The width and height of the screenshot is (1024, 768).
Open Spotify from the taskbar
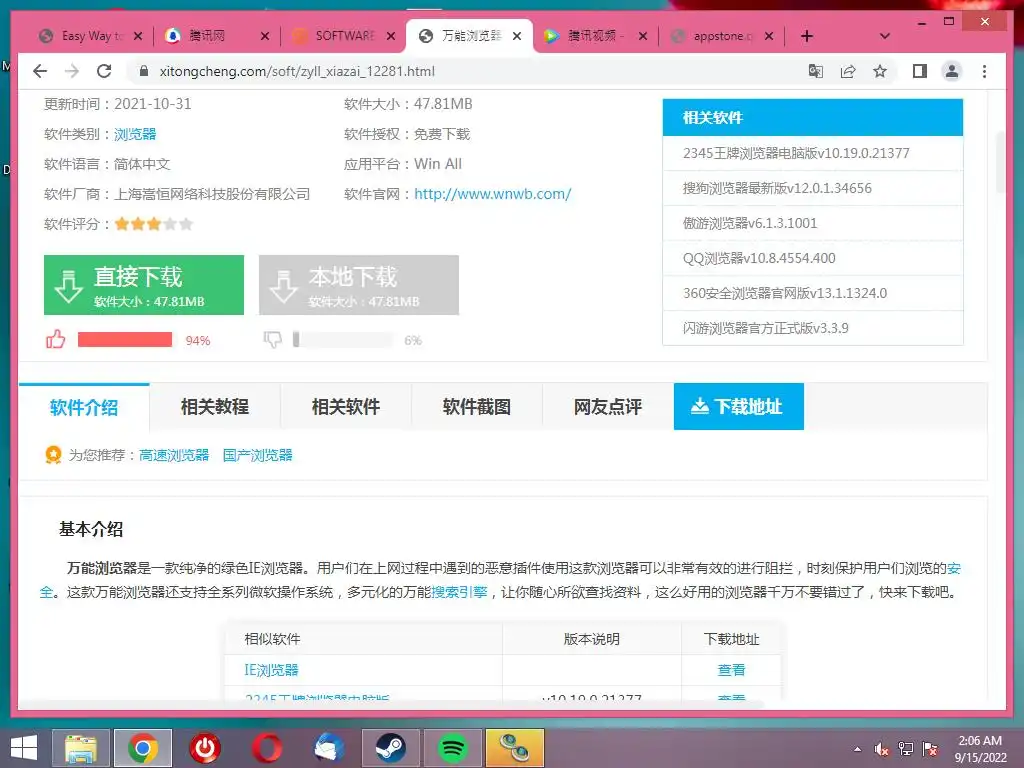click(x=453, y=748)
